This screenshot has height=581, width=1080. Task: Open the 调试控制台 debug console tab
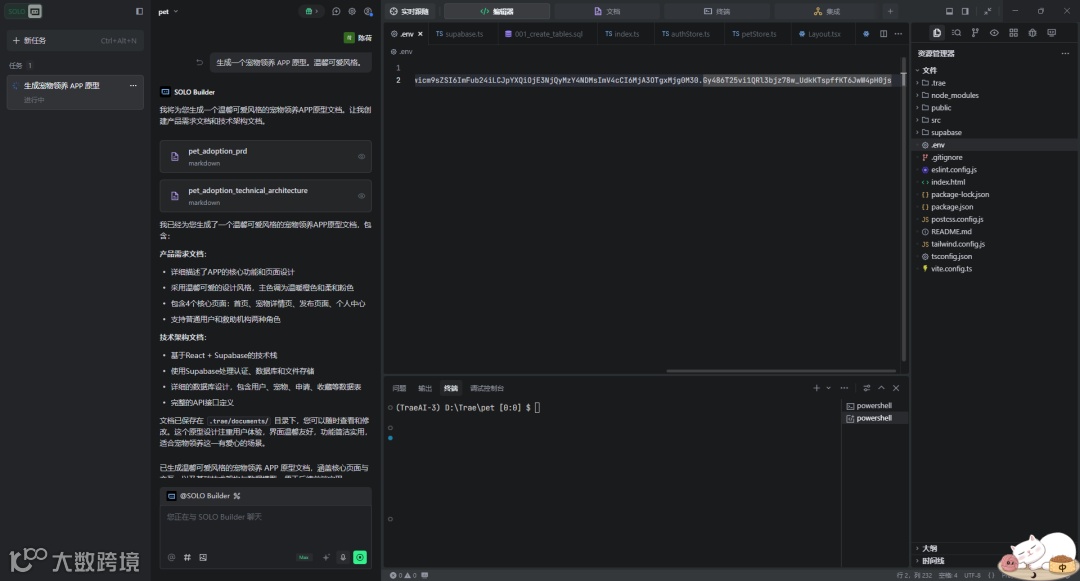pyautogui.click(x=487, y=388)
